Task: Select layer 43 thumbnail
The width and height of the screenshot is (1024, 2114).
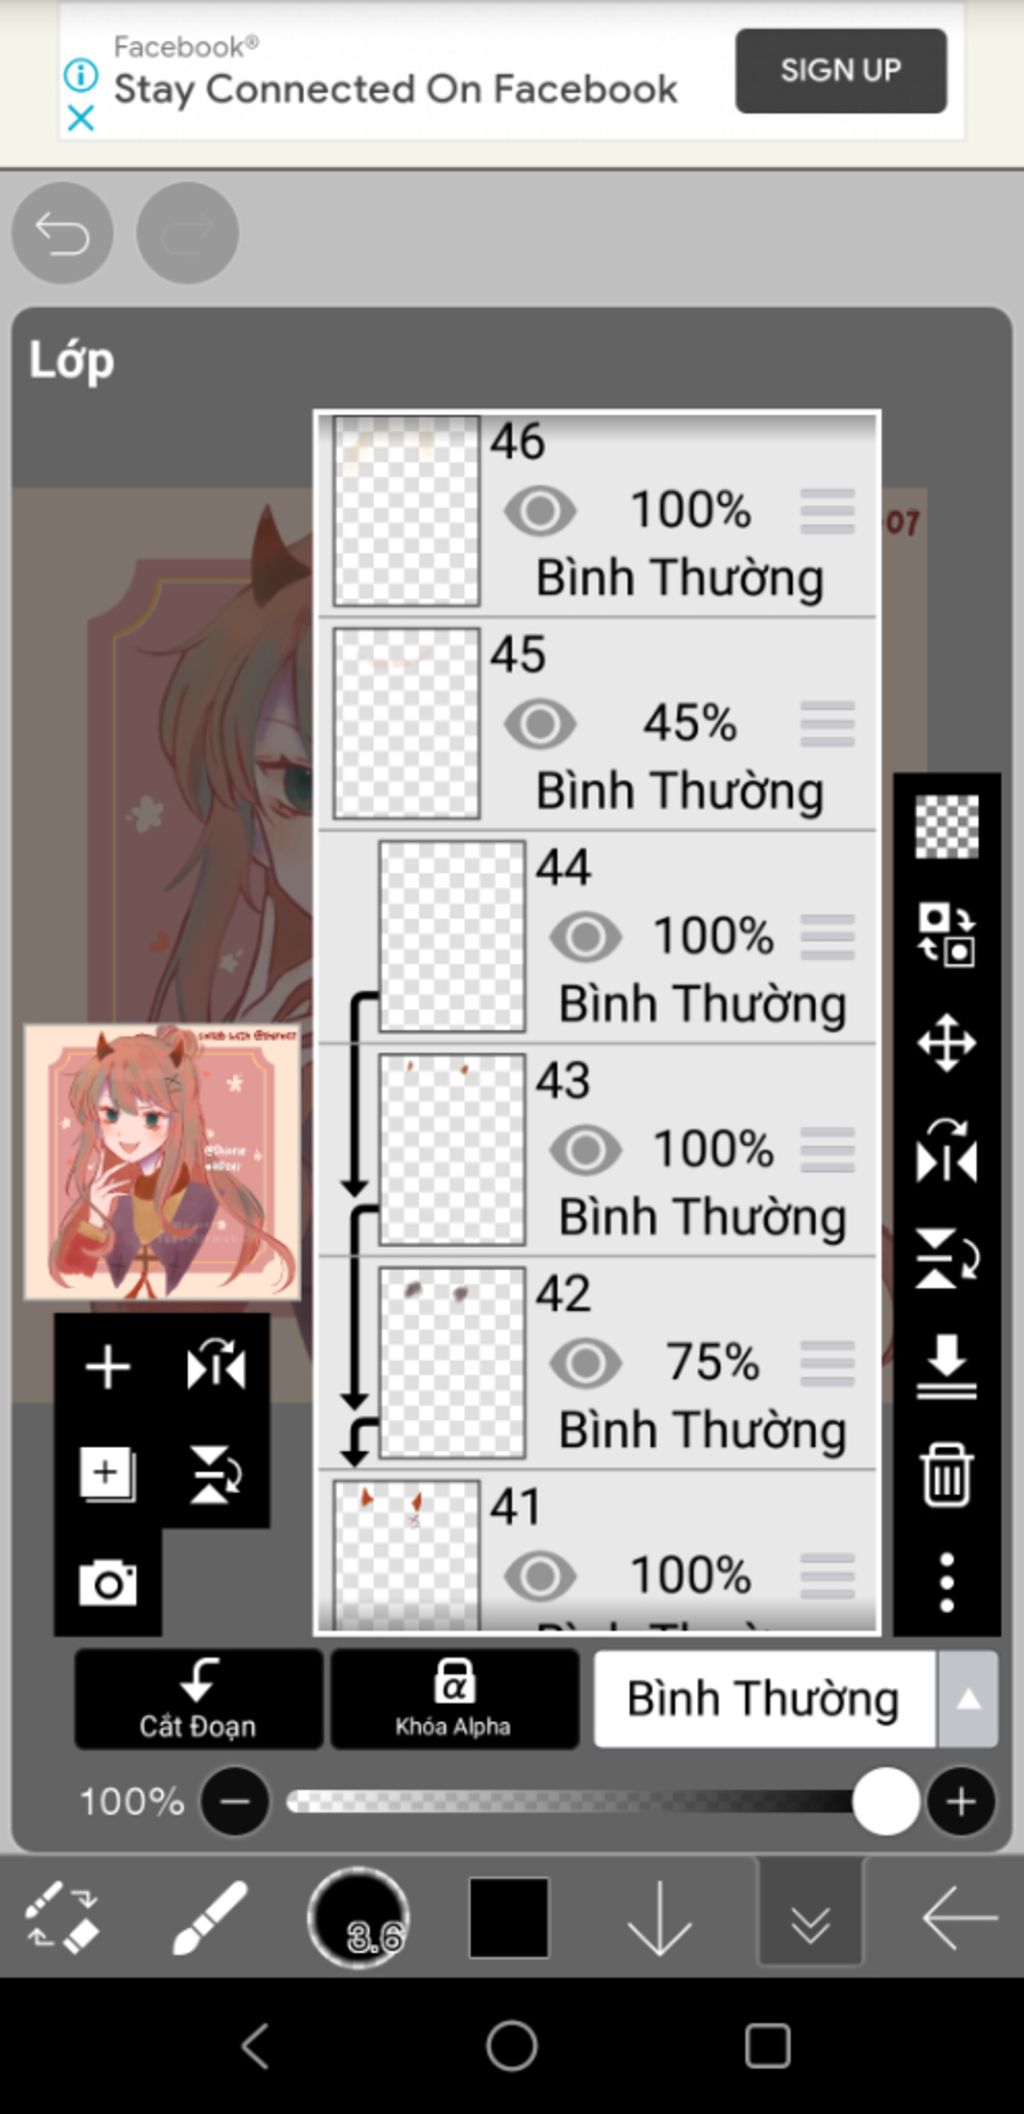Action: pos(452,1150)
